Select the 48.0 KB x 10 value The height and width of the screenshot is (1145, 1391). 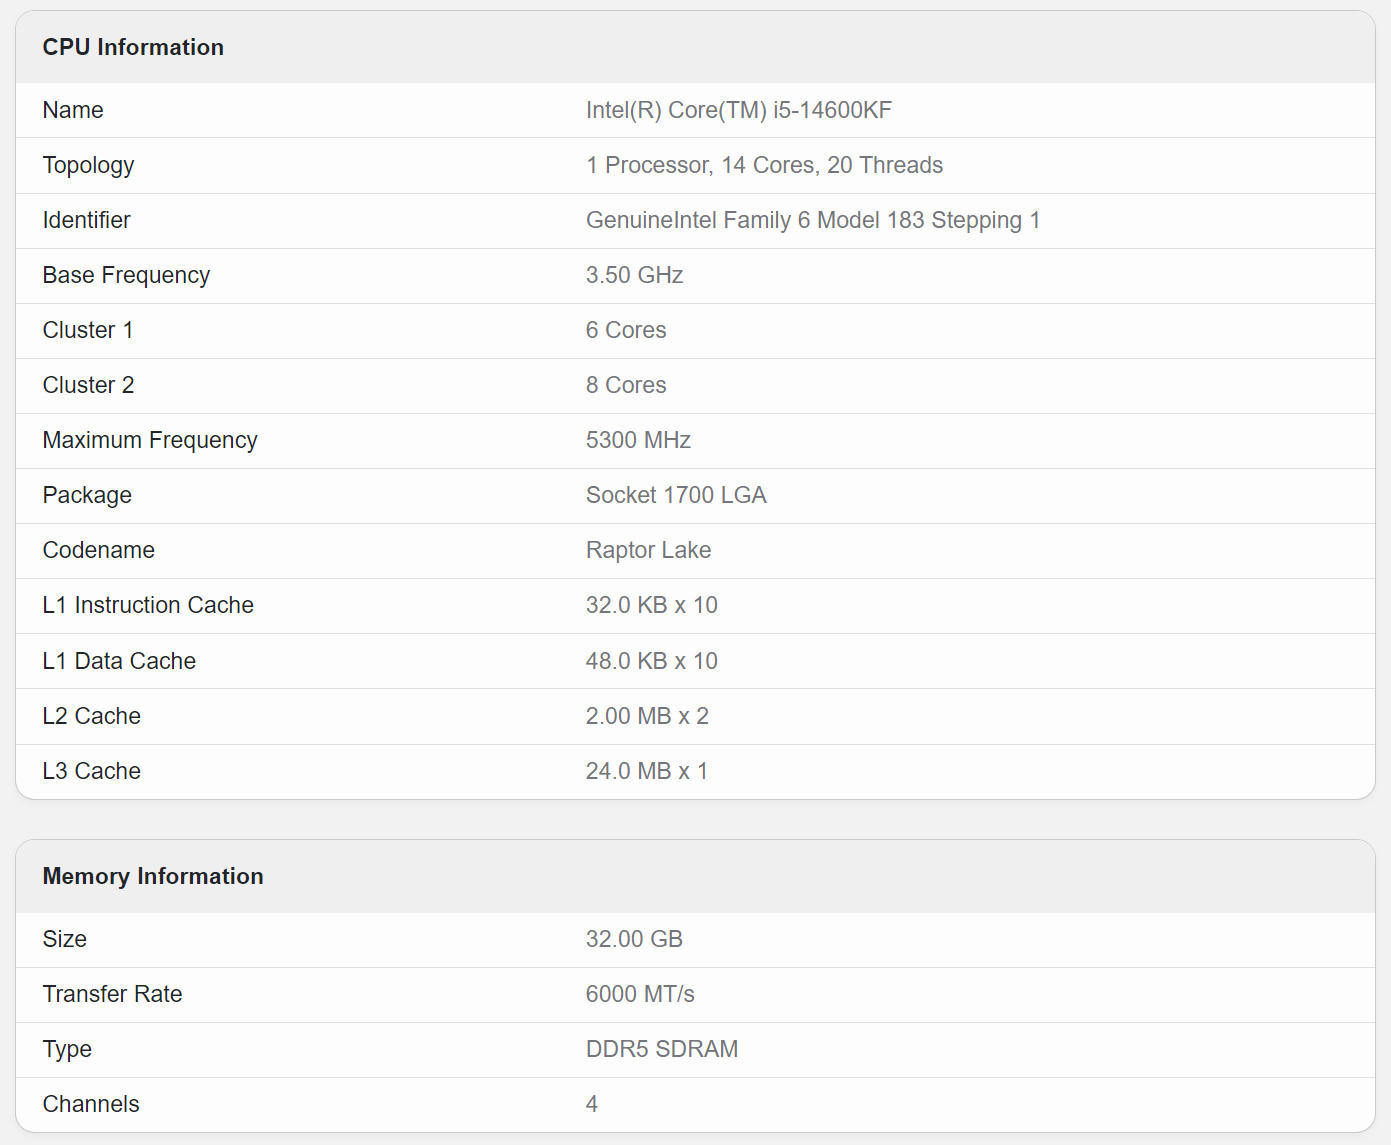point(651,661)
